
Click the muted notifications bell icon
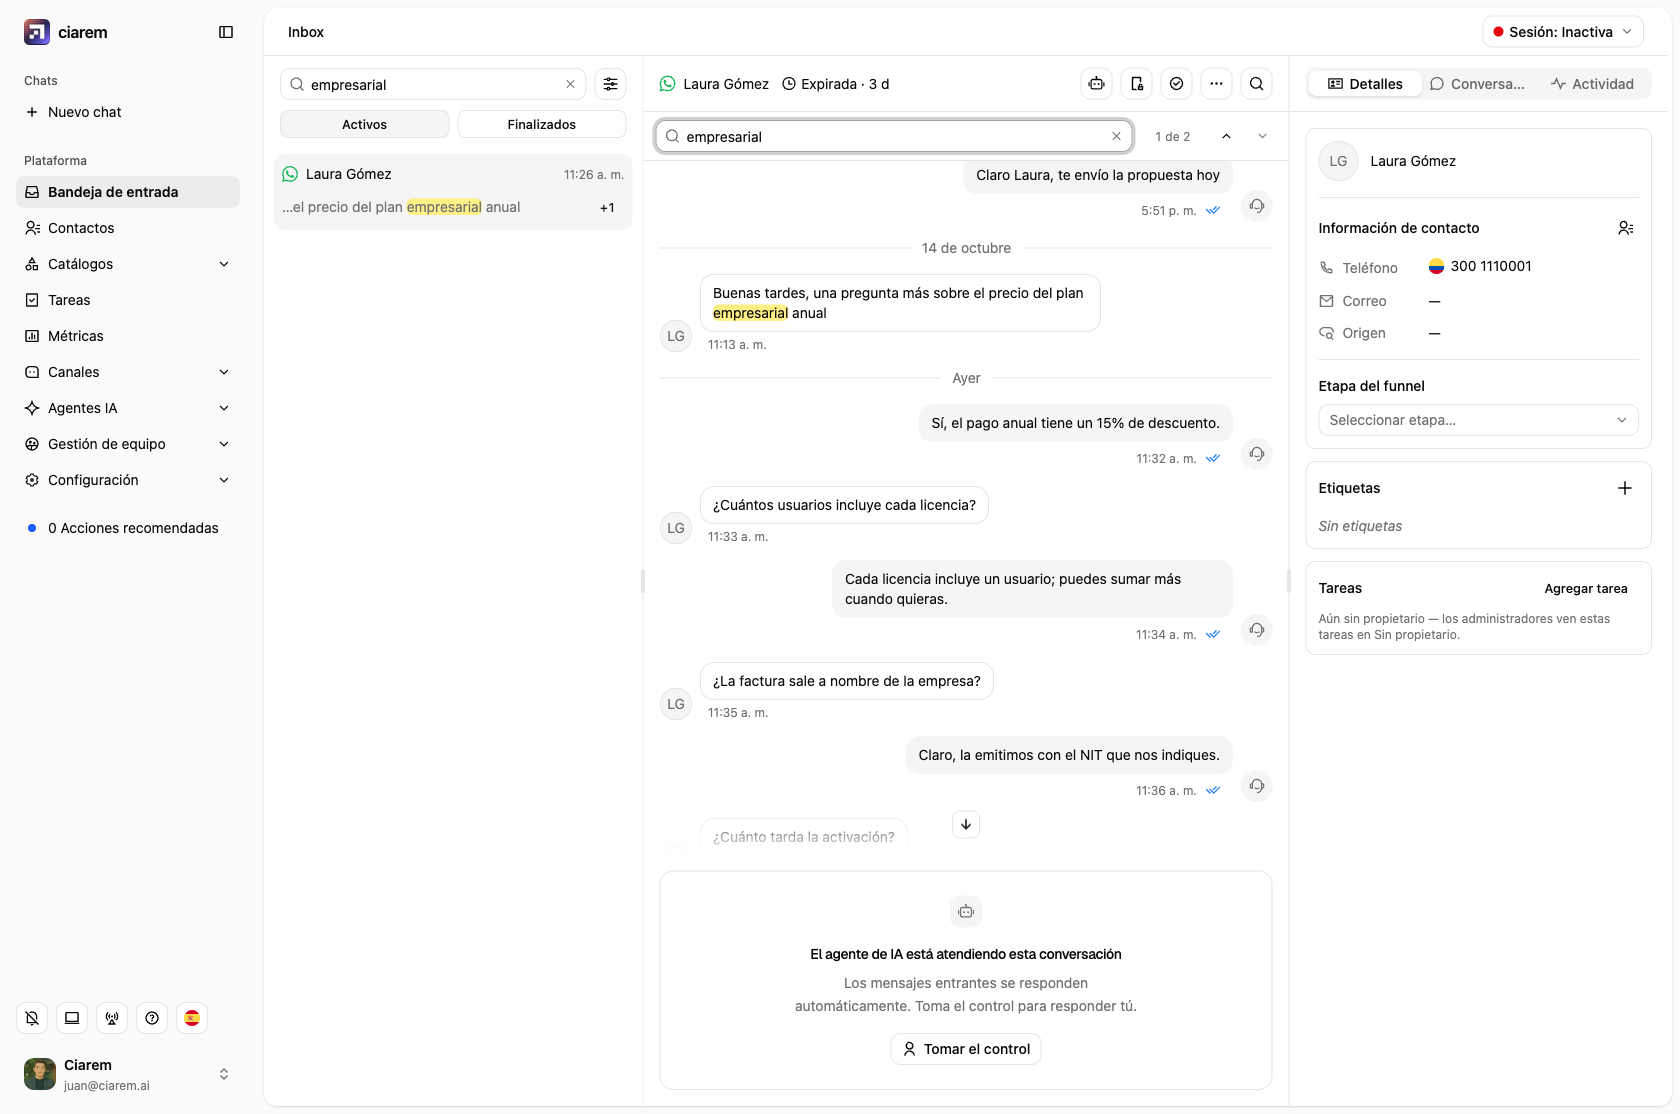pos(32,1018)
